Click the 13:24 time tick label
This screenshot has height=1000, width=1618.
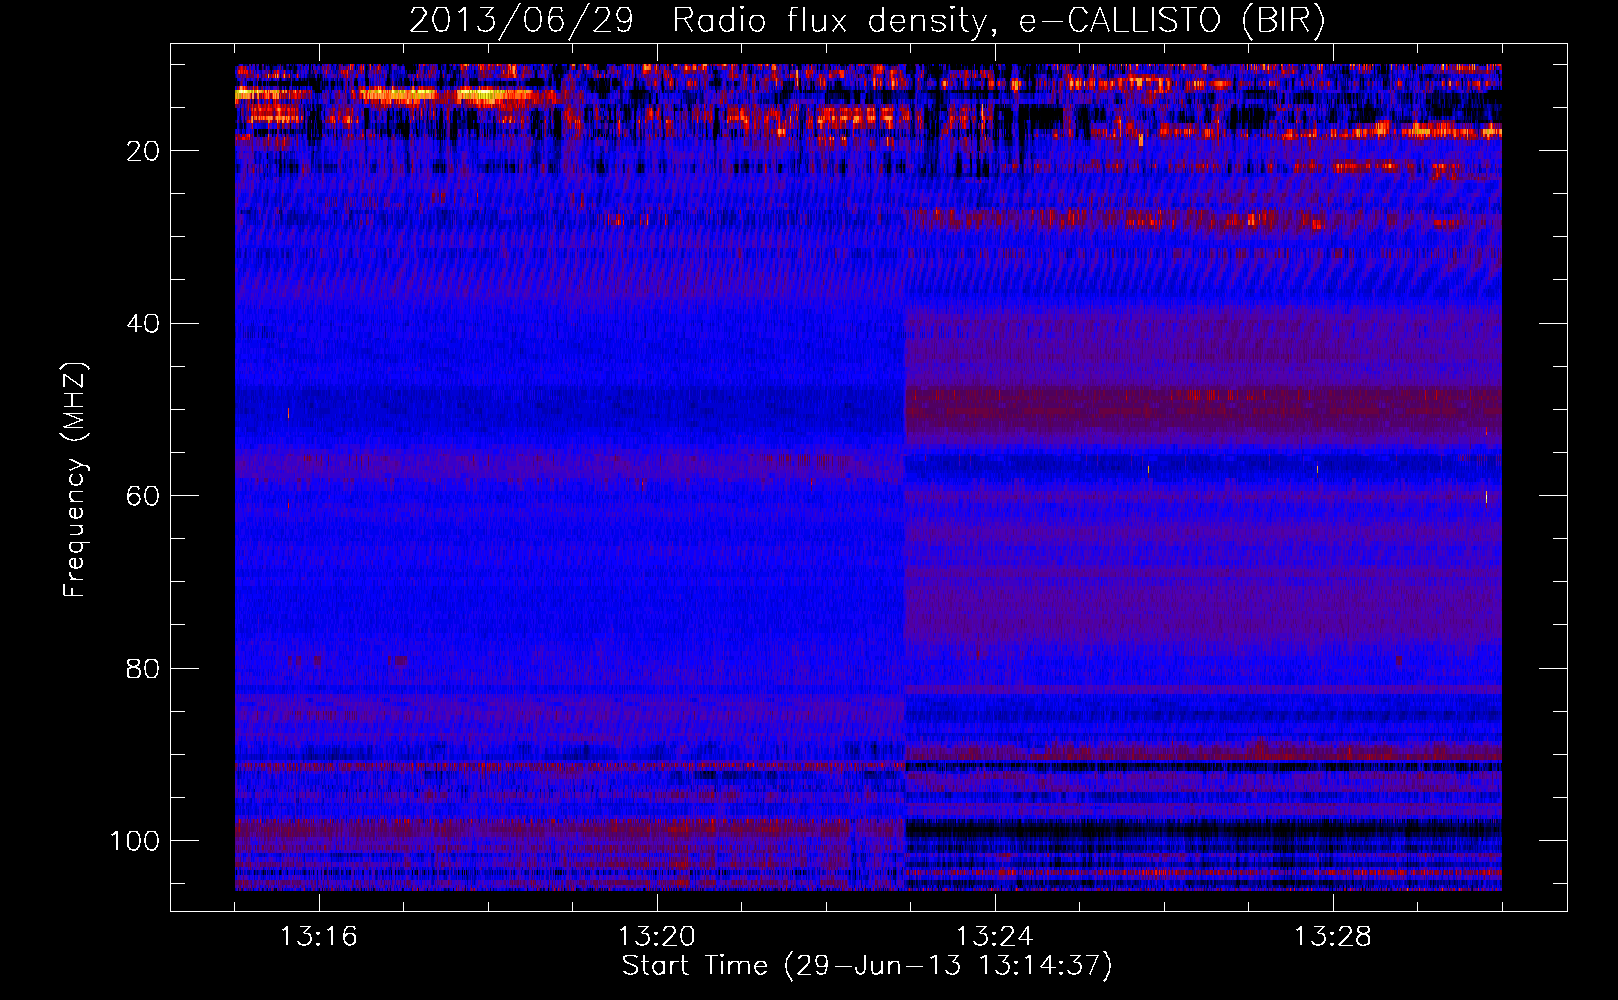coord(995,937)
